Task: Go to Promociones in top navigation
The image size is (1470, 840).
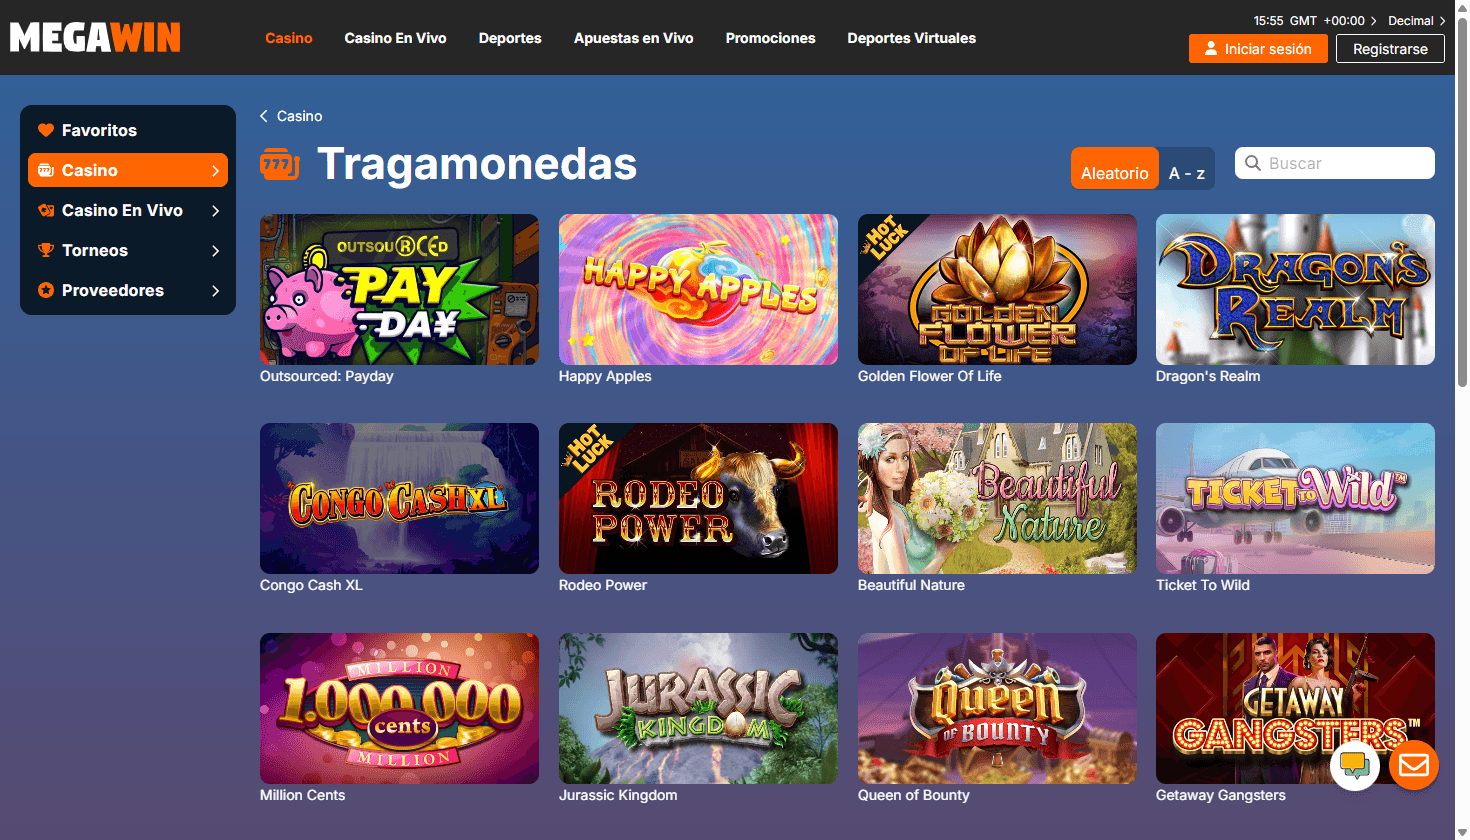Action: coord(770,38)
